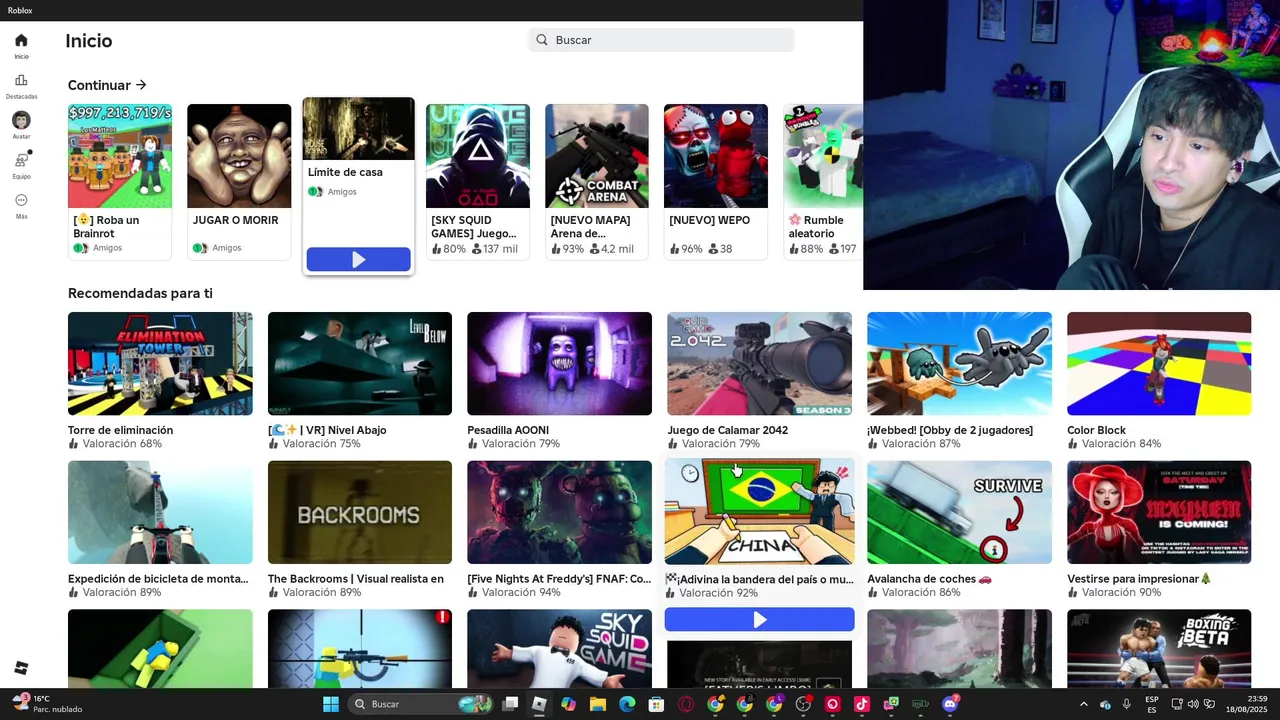Open Task View icon in taskbar
The width and height of the screenshot is (1280, 720).
tap(510, 704)
